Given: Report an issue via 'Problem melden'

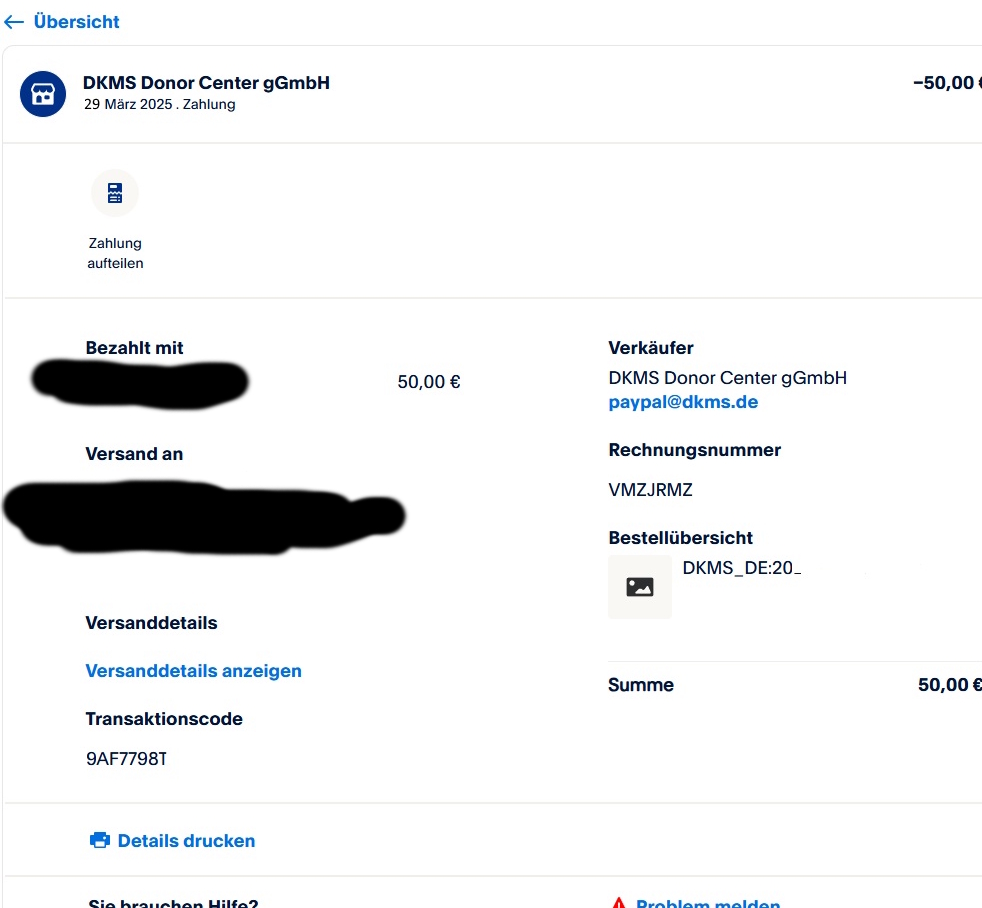Looking at the screenshot, I should click(x=708, y=903).
